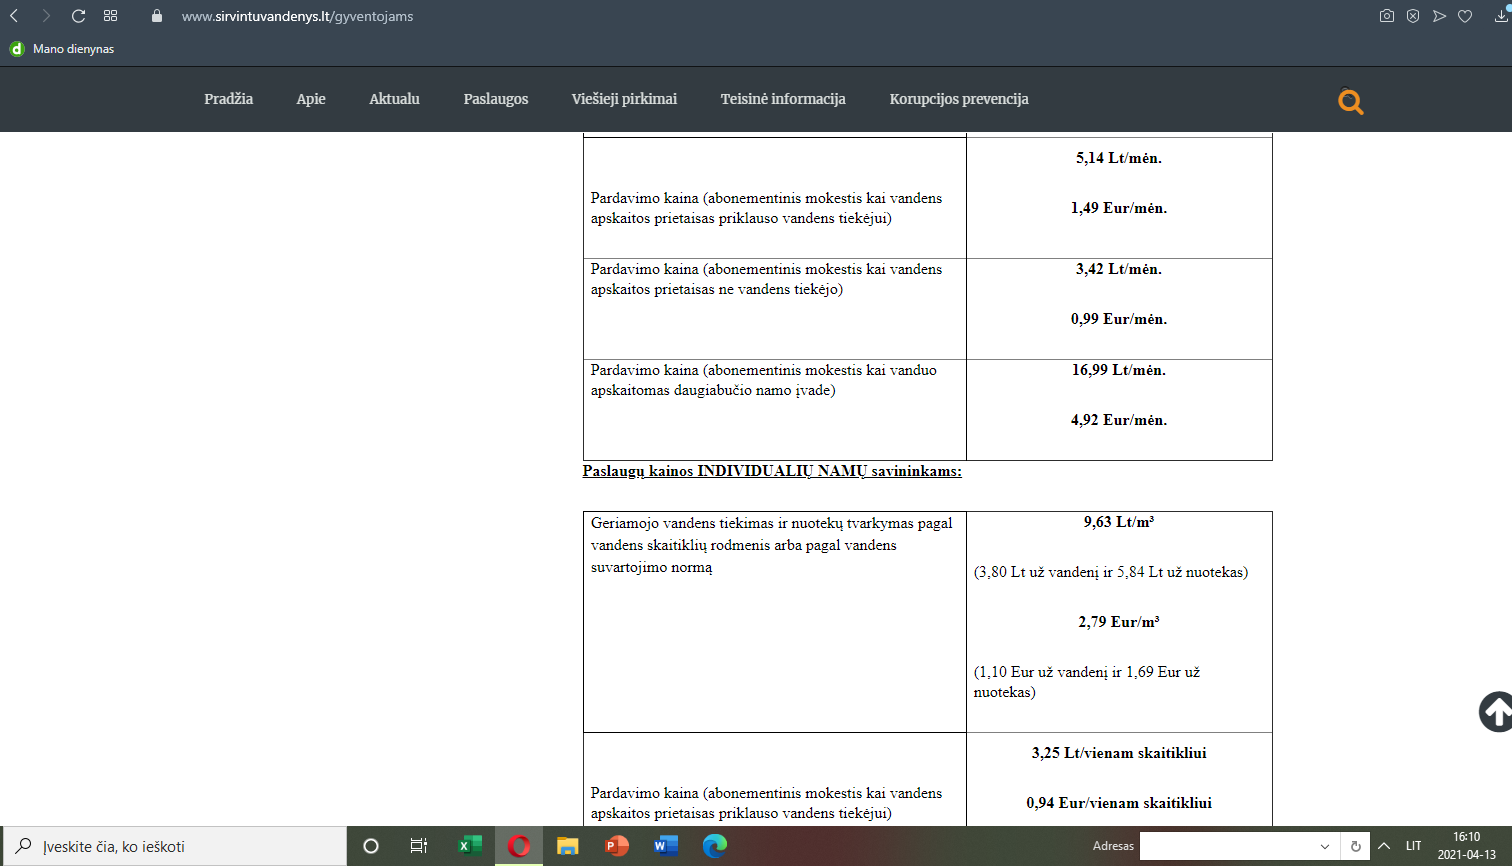Click the orange search magnifier icon
The height and width of the screenshot is (866, 1512).
[x=1350, y=102]
